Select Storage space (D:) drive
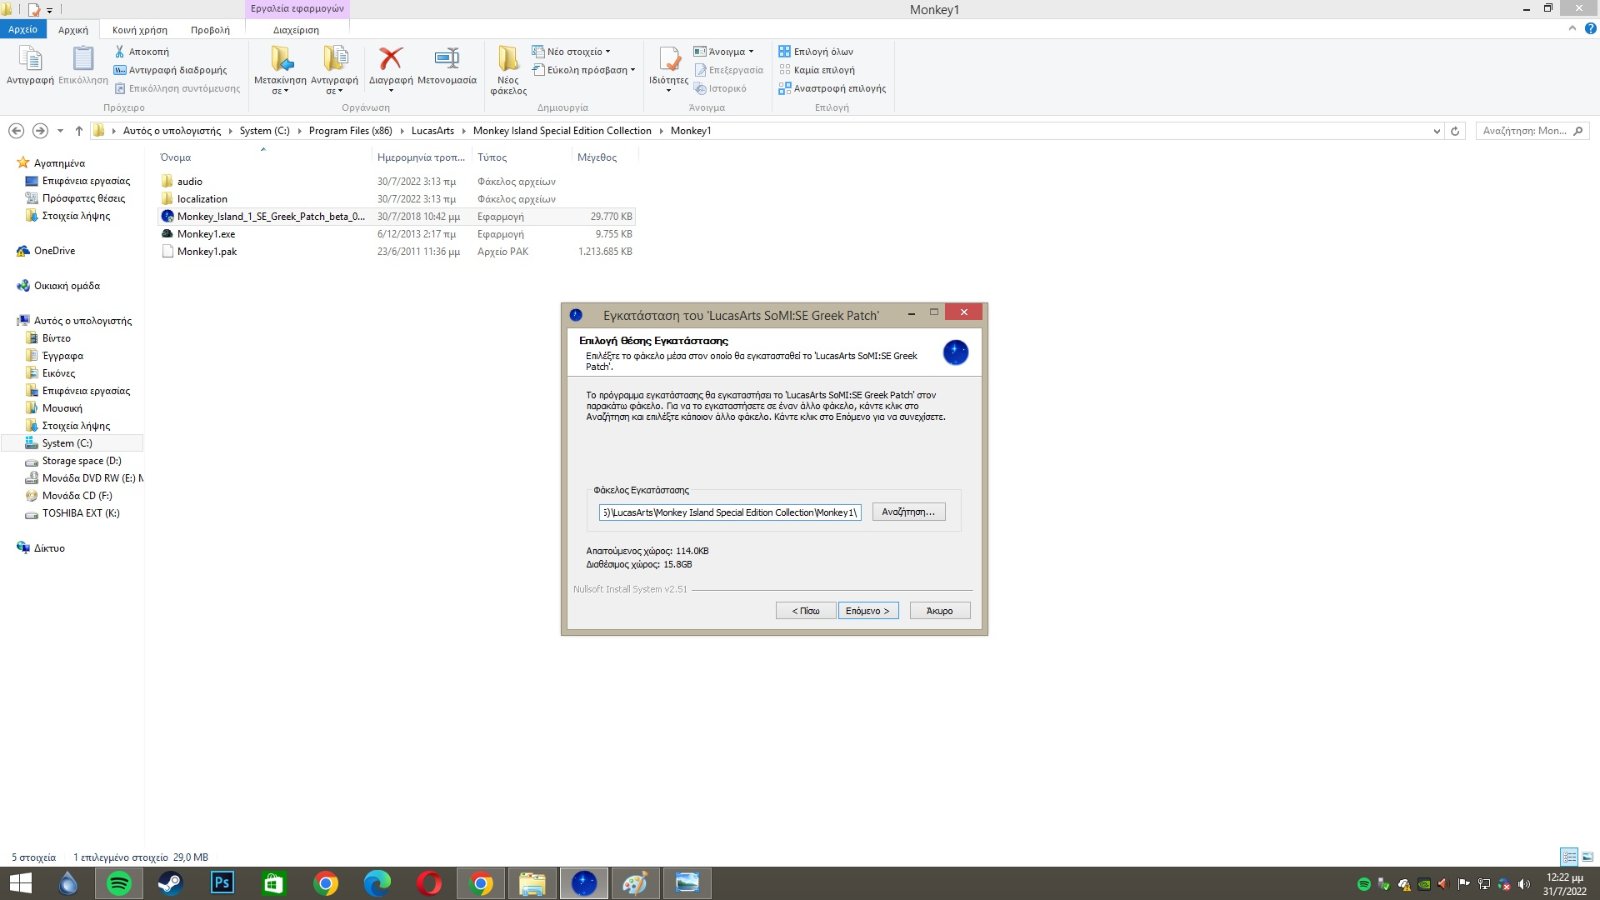This screenshot has height=900, width=1600. (81, 461)
